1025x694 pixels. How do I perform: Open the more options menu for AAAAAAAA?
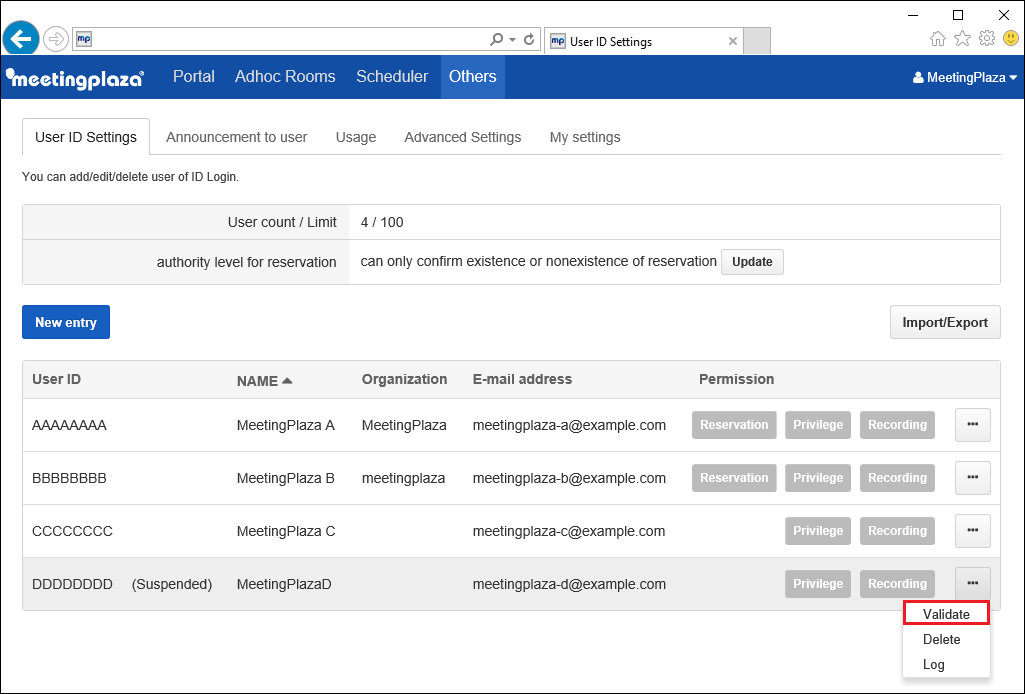(x=973, y=425)
